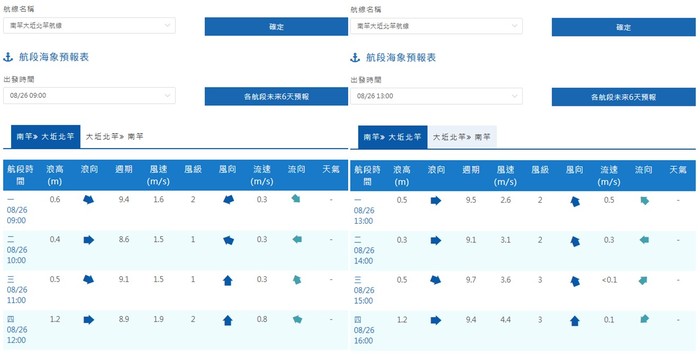Click wind speed 4.4 in 16:00 row
Viewport: 700px width, 364px height.
(x=505, y=320)
